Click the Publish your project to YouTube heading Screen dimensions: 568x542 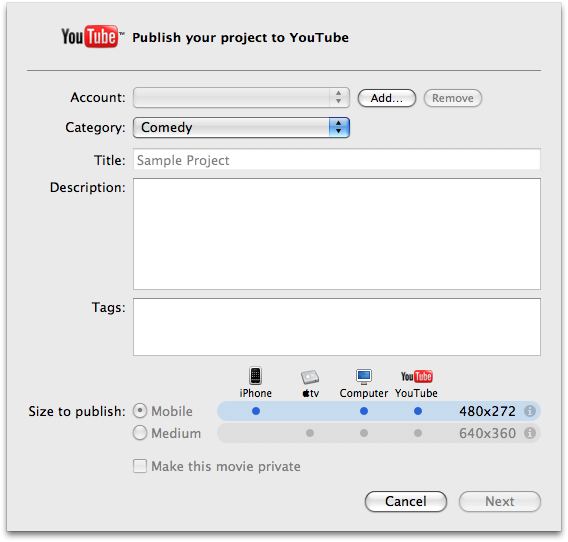(240, 38)
